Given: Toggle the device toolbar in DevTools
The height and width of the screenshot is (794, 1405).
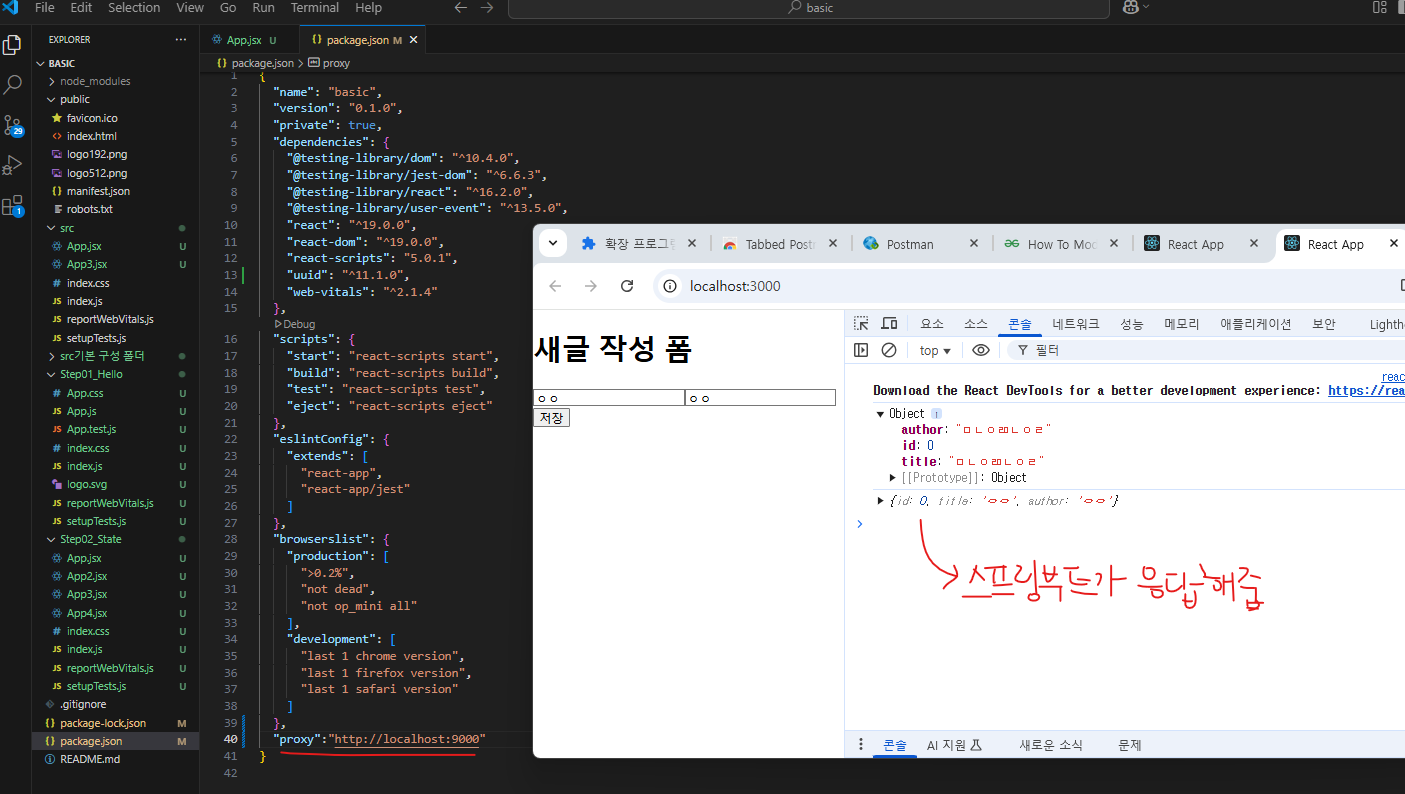Looking at the screenshot, I should [889, 323].
